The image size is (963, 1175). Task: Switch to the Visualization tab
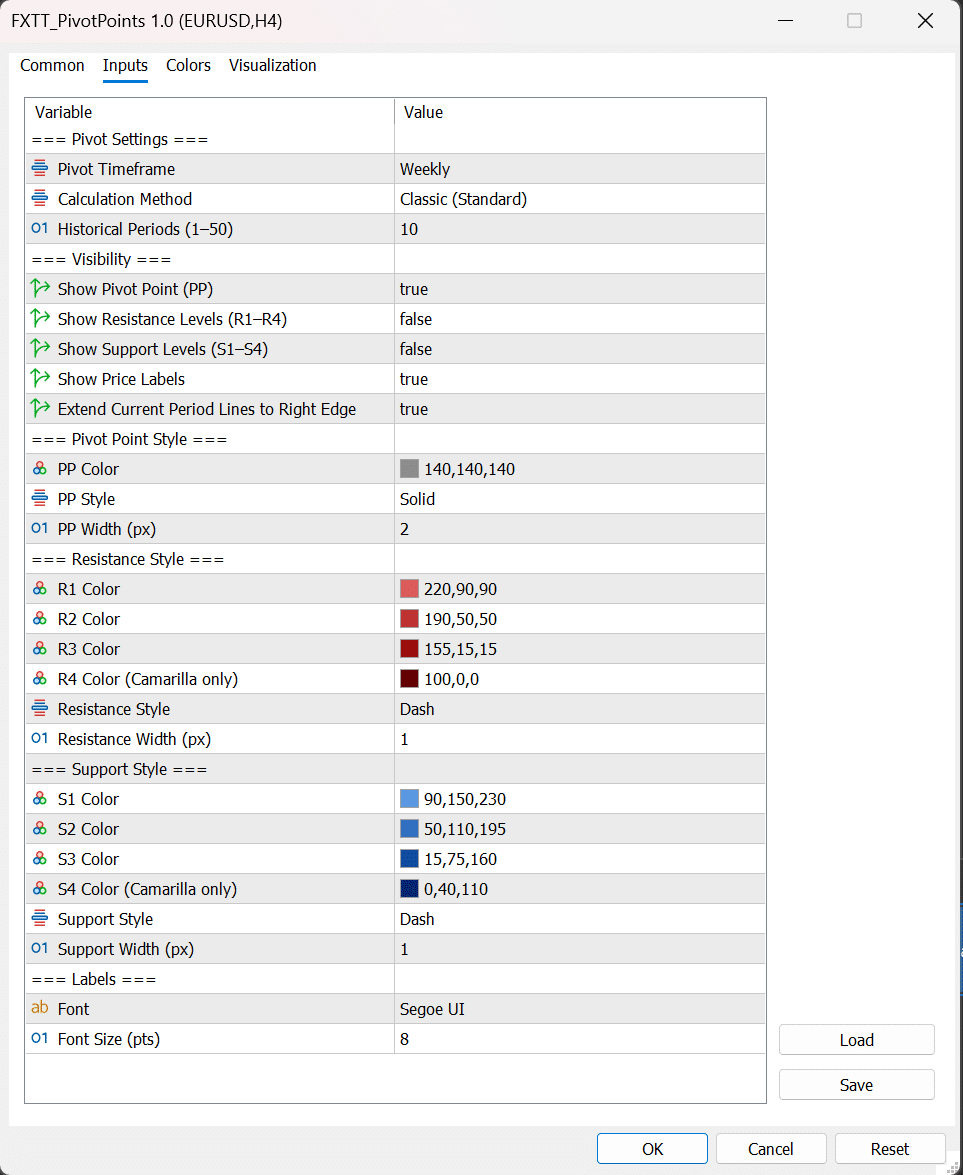coord(272,66)
